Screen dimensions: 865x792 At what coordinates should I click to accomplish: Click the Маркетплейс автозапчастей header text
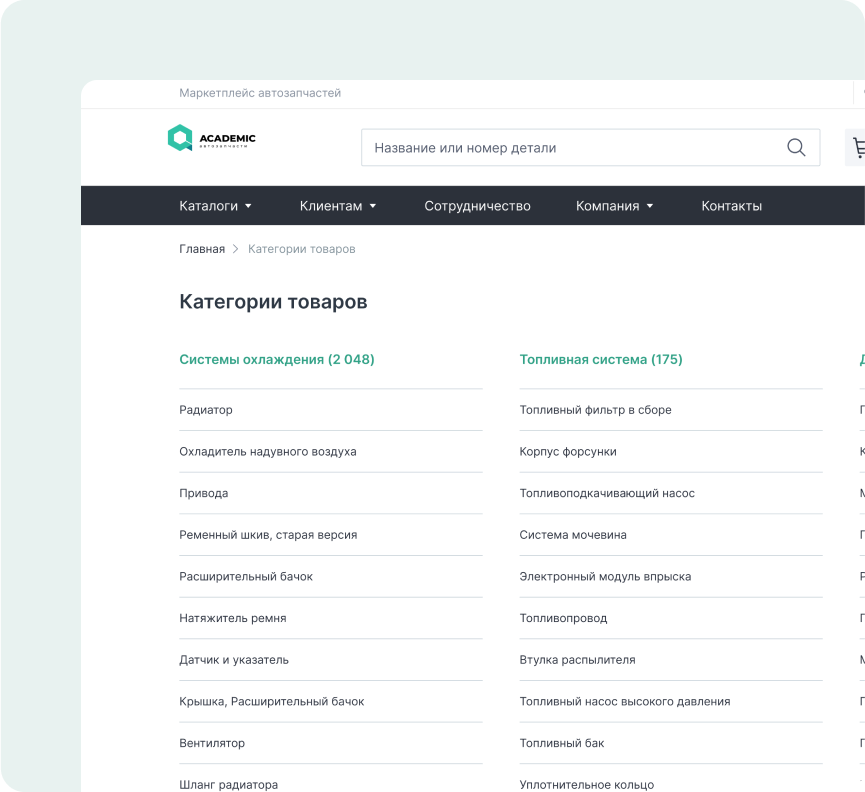pos(260,93)
